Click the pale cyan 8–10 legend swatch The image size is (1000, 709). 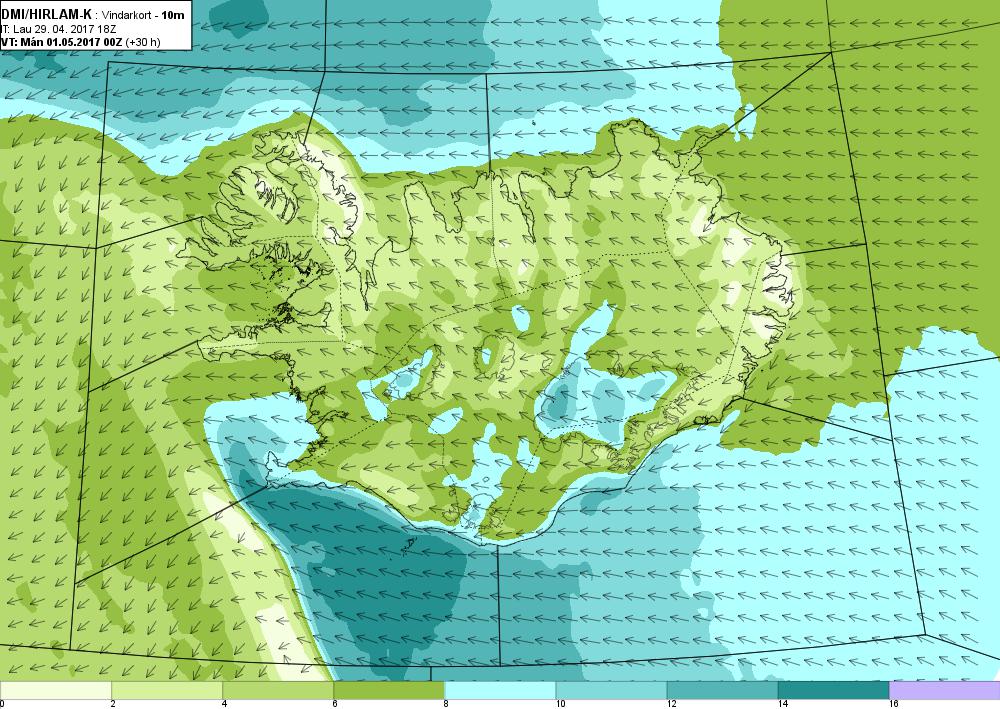499,690
